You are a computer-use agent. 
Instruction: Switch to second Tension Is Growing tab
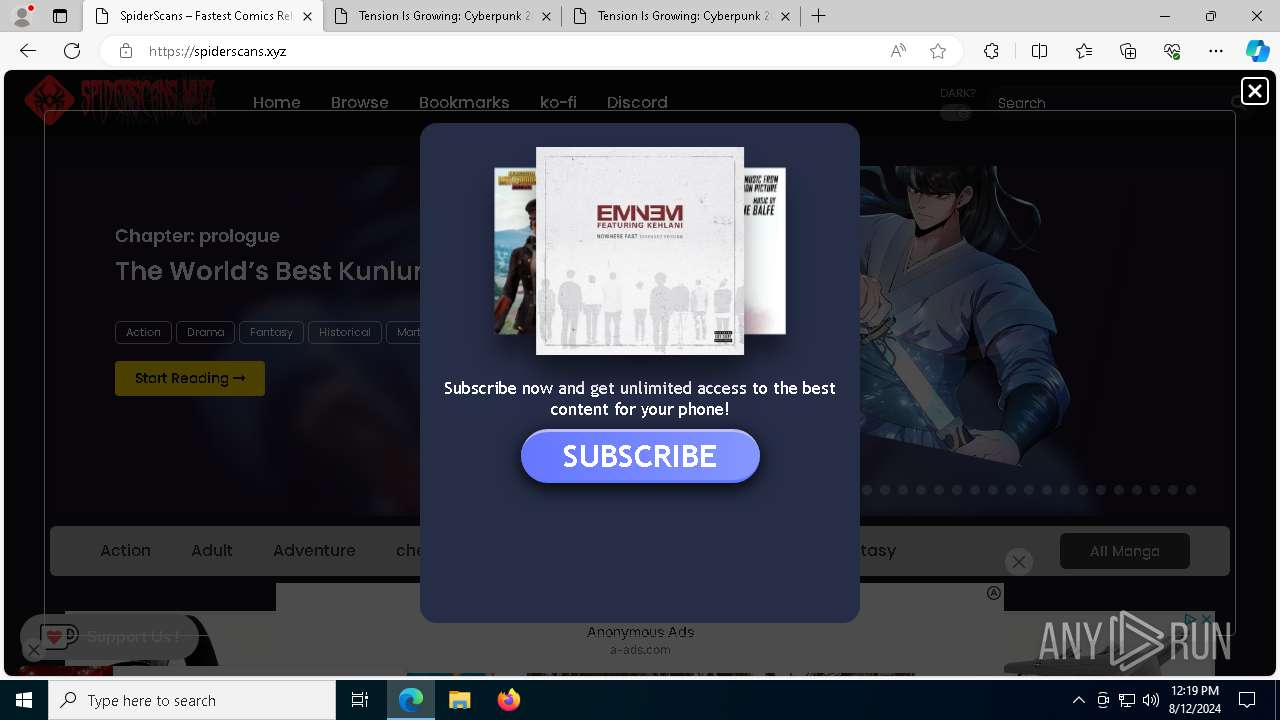tap(443, 16)
